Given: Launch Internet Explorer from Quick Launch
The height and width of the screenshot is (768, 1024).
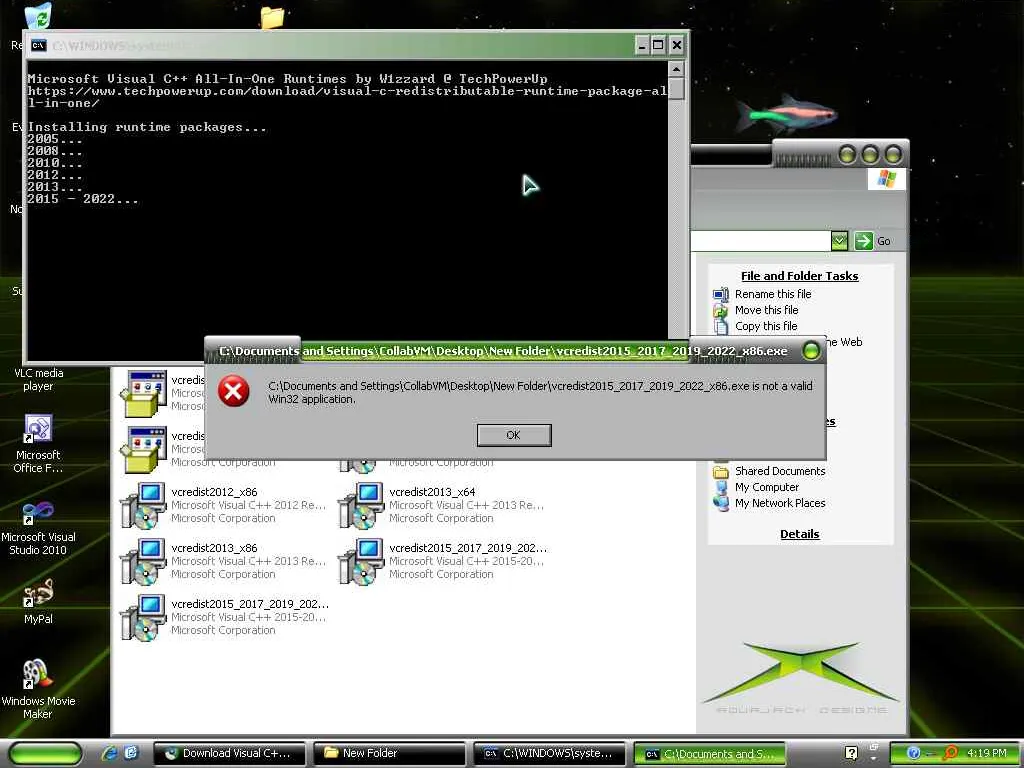Looking at the screenshot, I should [x=109, y=753].
